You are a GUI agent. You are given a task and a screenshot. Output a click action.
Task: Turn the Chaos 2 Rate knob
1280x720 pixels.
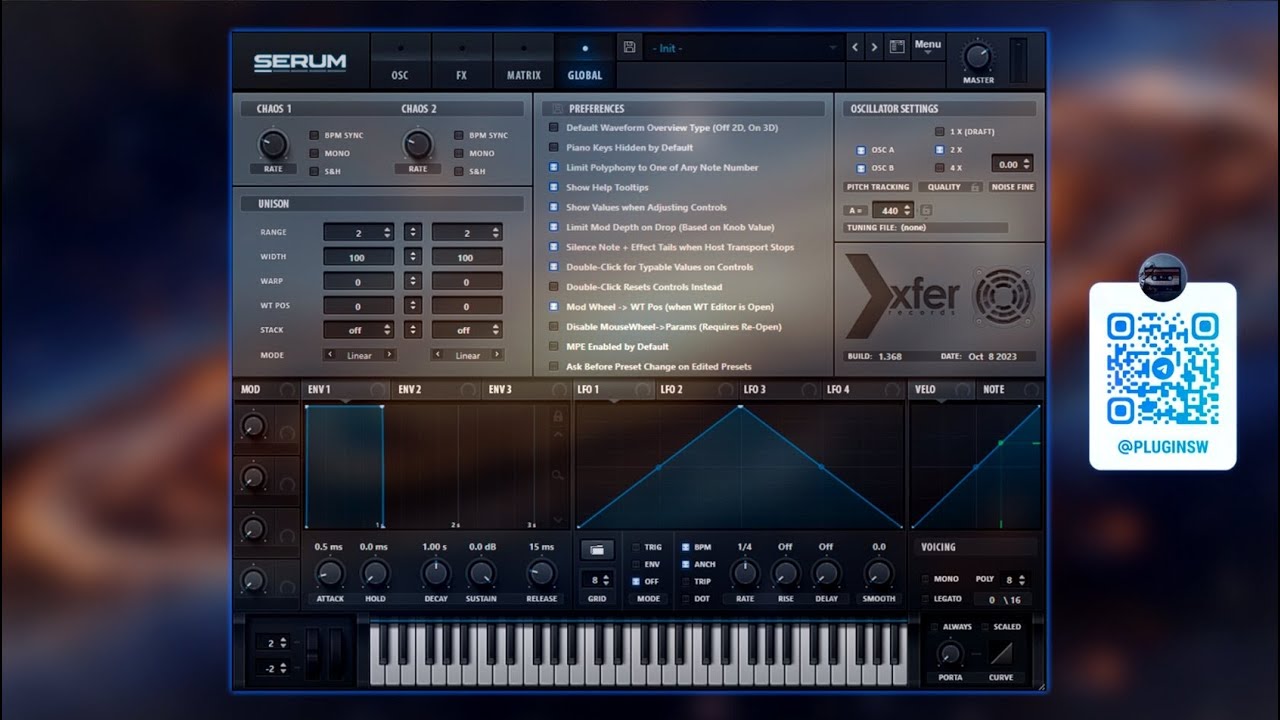pyautogui.click(x=418, y=145)
